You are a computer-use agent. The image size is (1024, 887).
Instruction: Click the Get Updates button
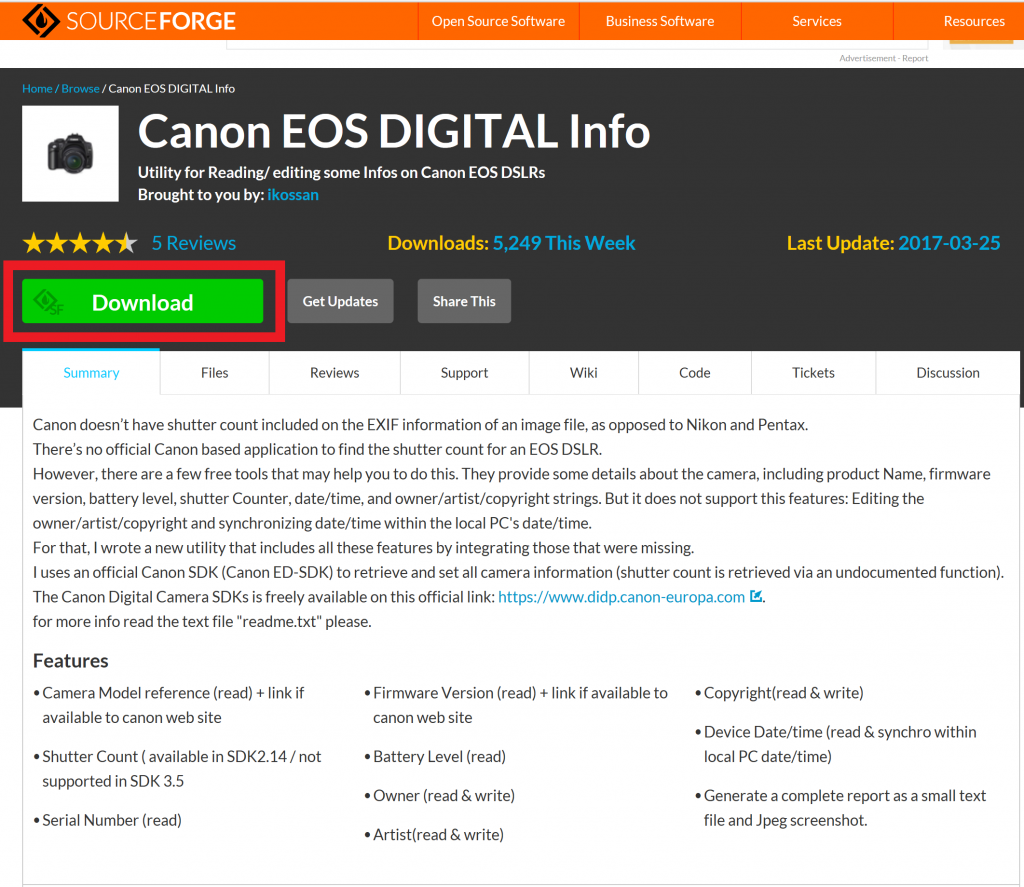(x=340, y=300)
